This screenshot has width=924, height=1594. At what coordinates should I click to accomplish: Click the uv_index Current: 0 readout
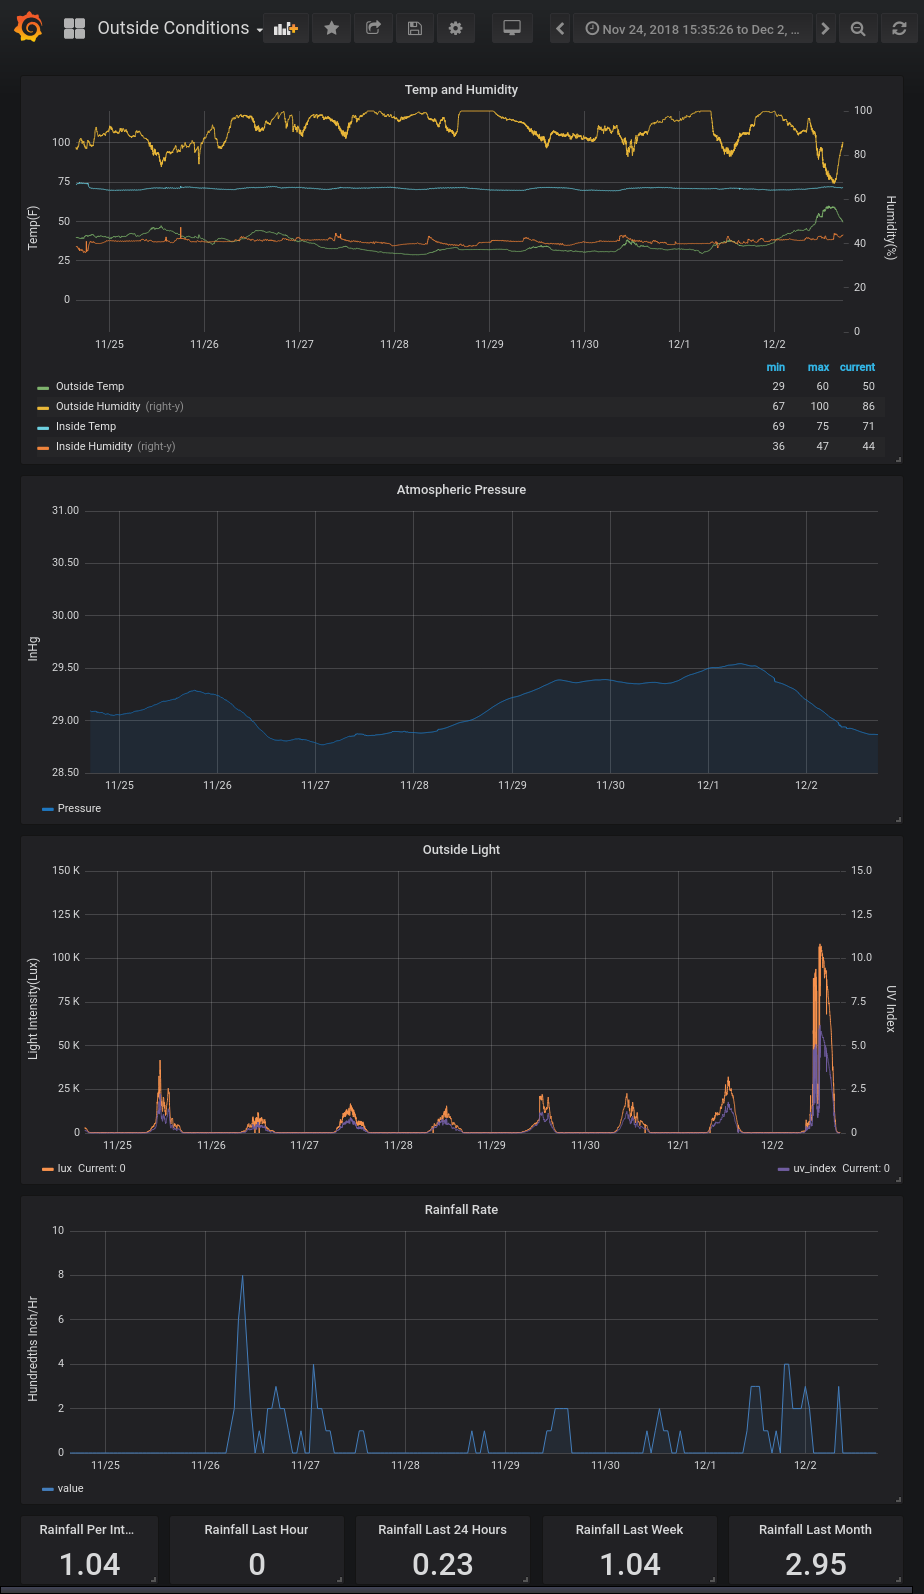click(866, 1168)
